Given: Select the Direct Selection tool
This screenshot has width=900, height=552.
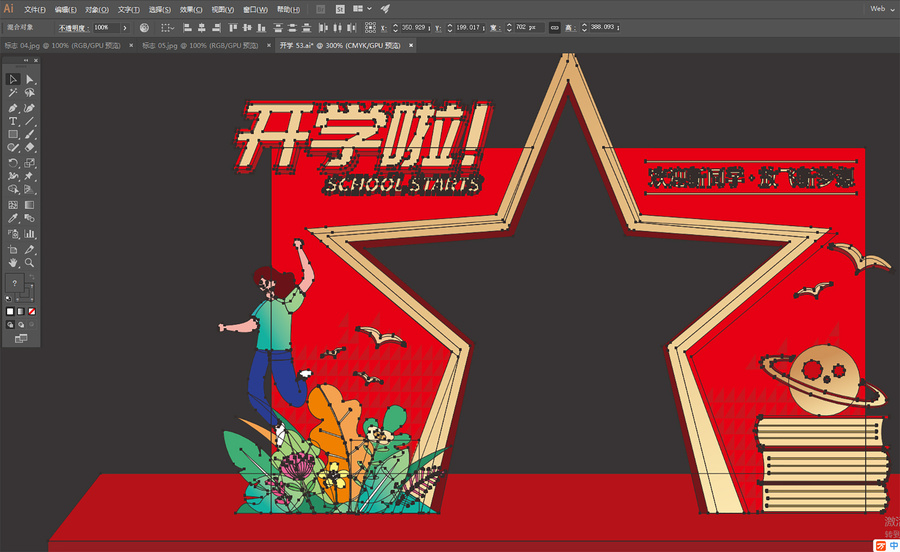Looking at the screenshot, I should click(x=30, y=79).
